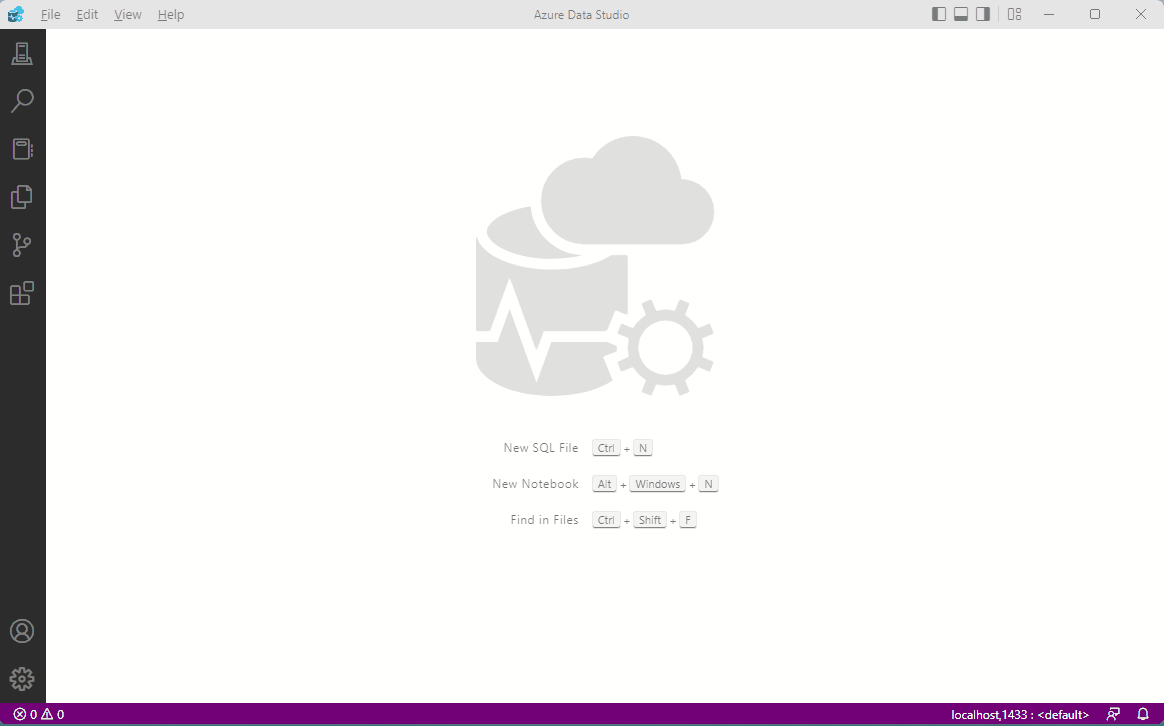
Task: Open the Accounts icon in activity bar
Action: 22,631
